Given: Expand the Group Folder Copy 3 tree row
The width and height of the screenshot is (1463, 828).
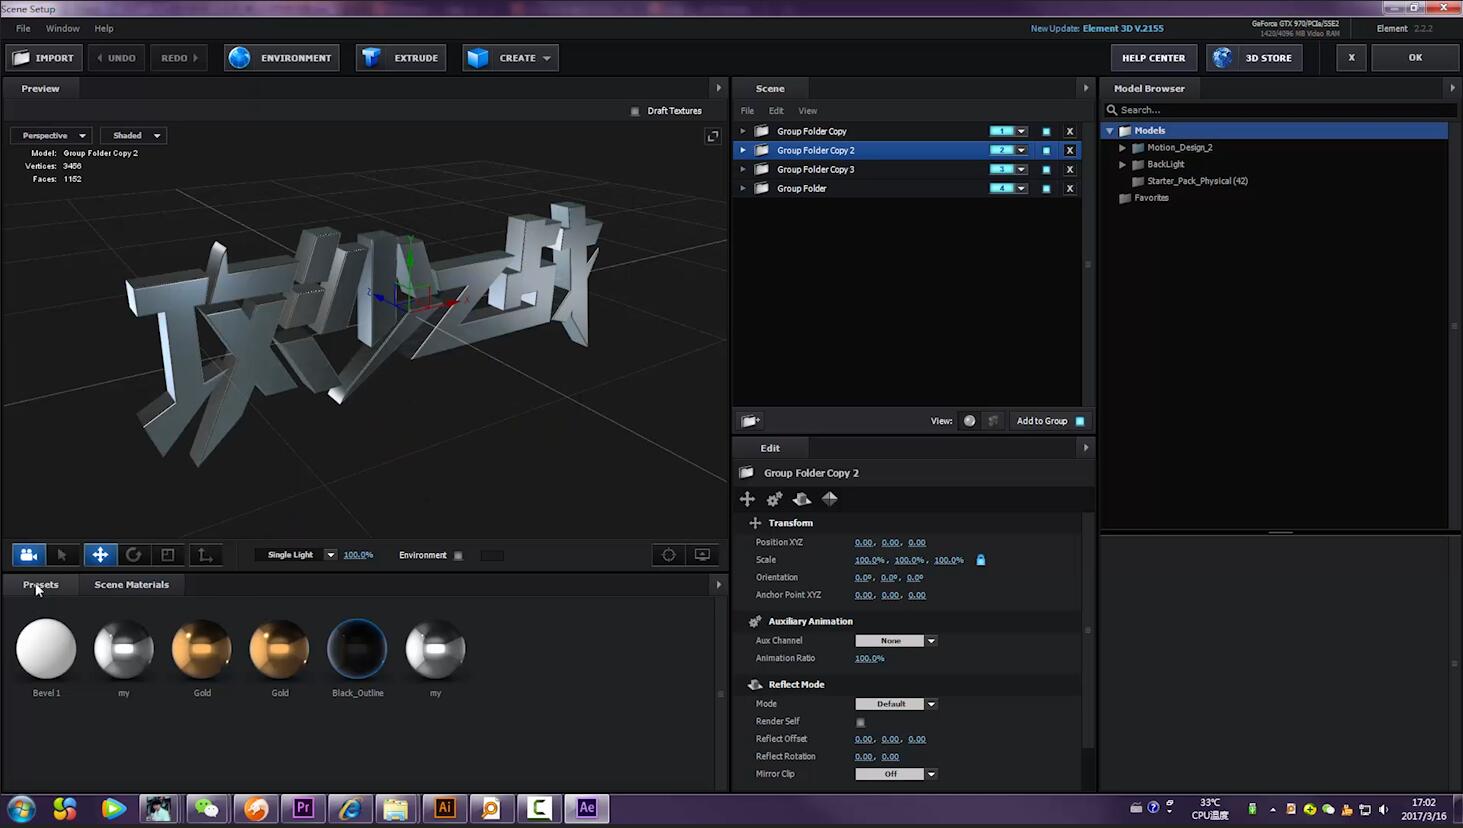Looking at the screenshot, I should tap(743, 169).
